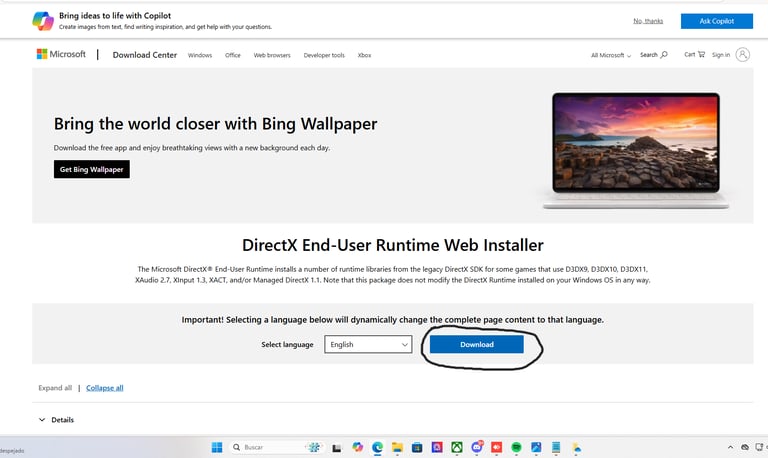Click the blue Download button
The image size is (768, 458).
[477, 344]
